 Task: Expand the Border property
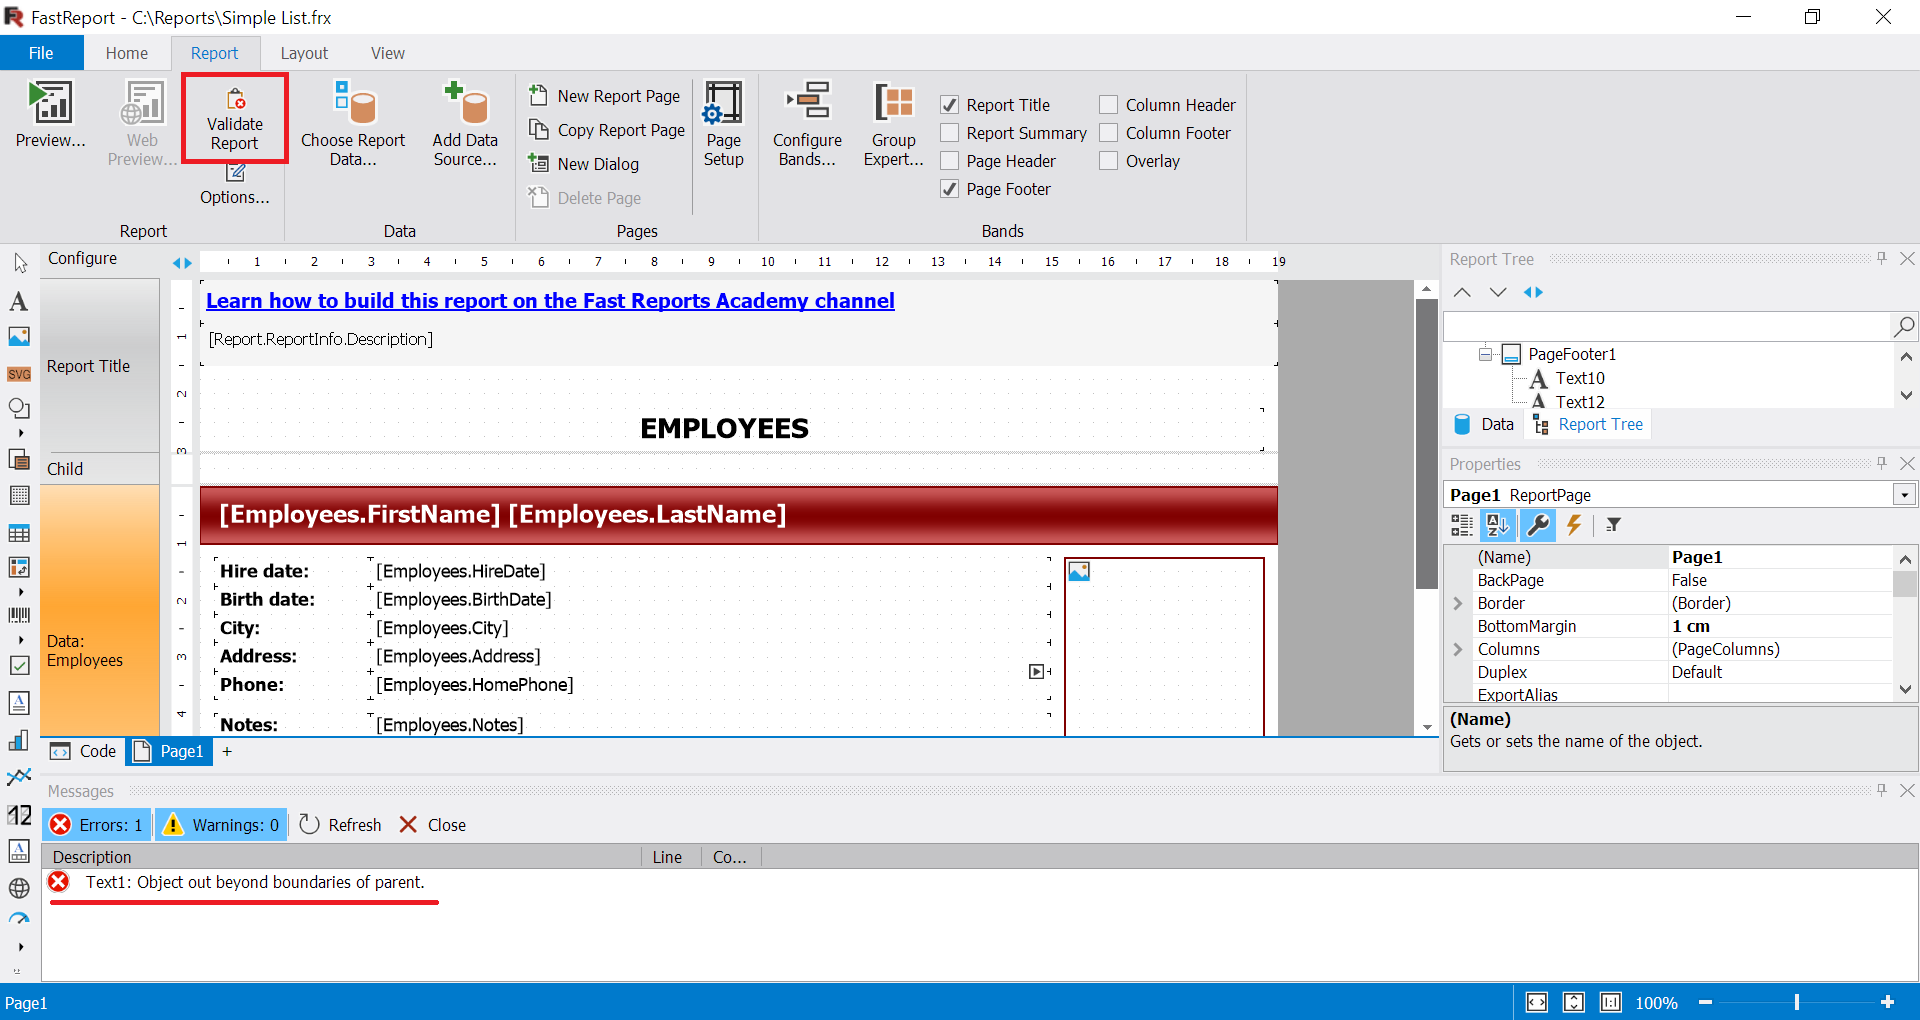(x=1458, y=603)
